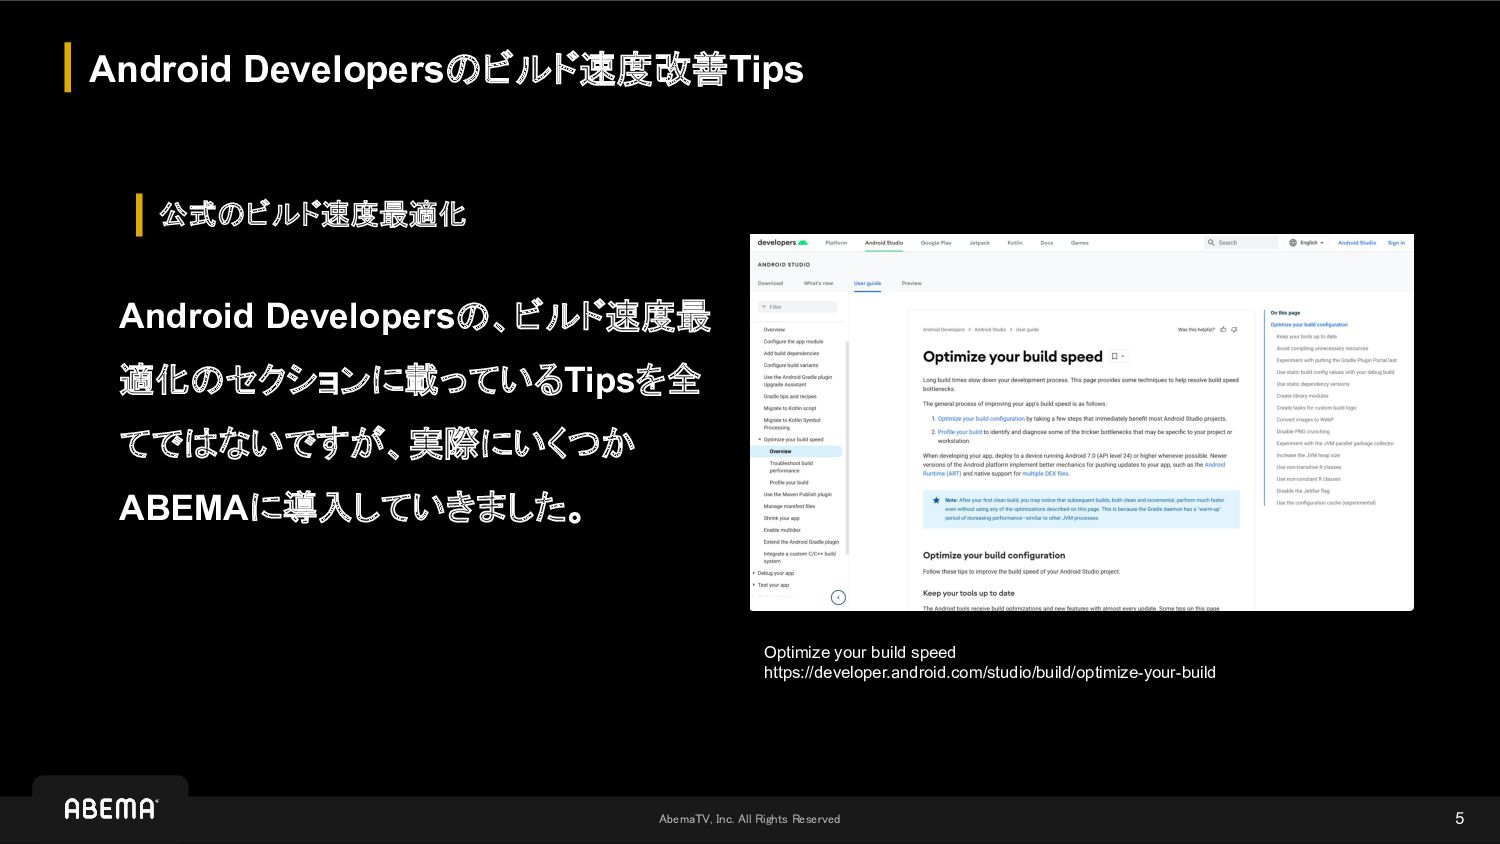Open 'Use the Maven Publish plugin' in the sidebar

point(797,494)
